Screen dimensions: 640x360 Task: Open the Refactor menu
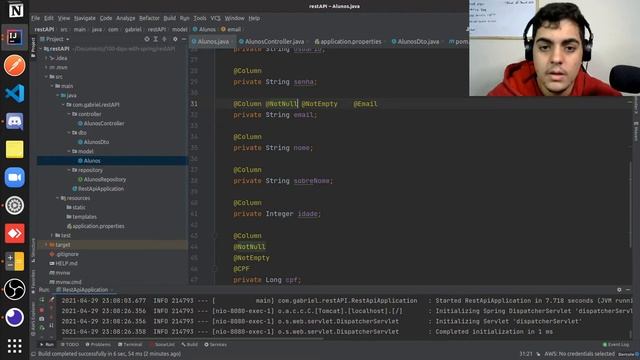149,18
